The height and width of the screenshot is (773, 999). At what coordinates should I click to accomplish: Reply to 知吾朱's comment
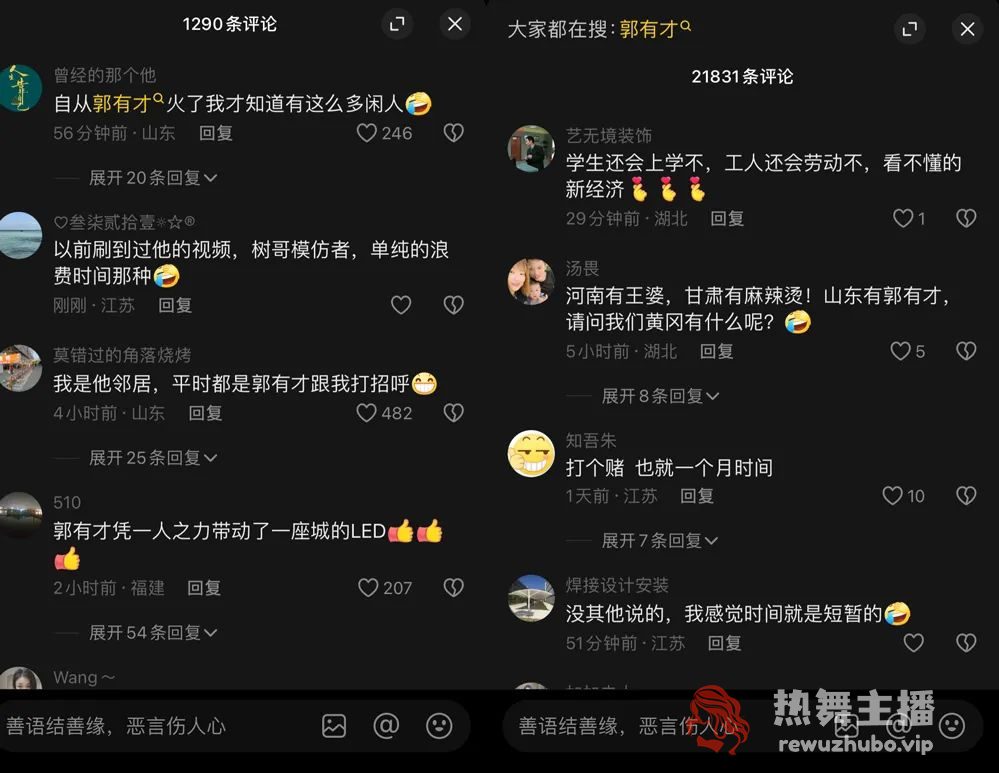696,496
